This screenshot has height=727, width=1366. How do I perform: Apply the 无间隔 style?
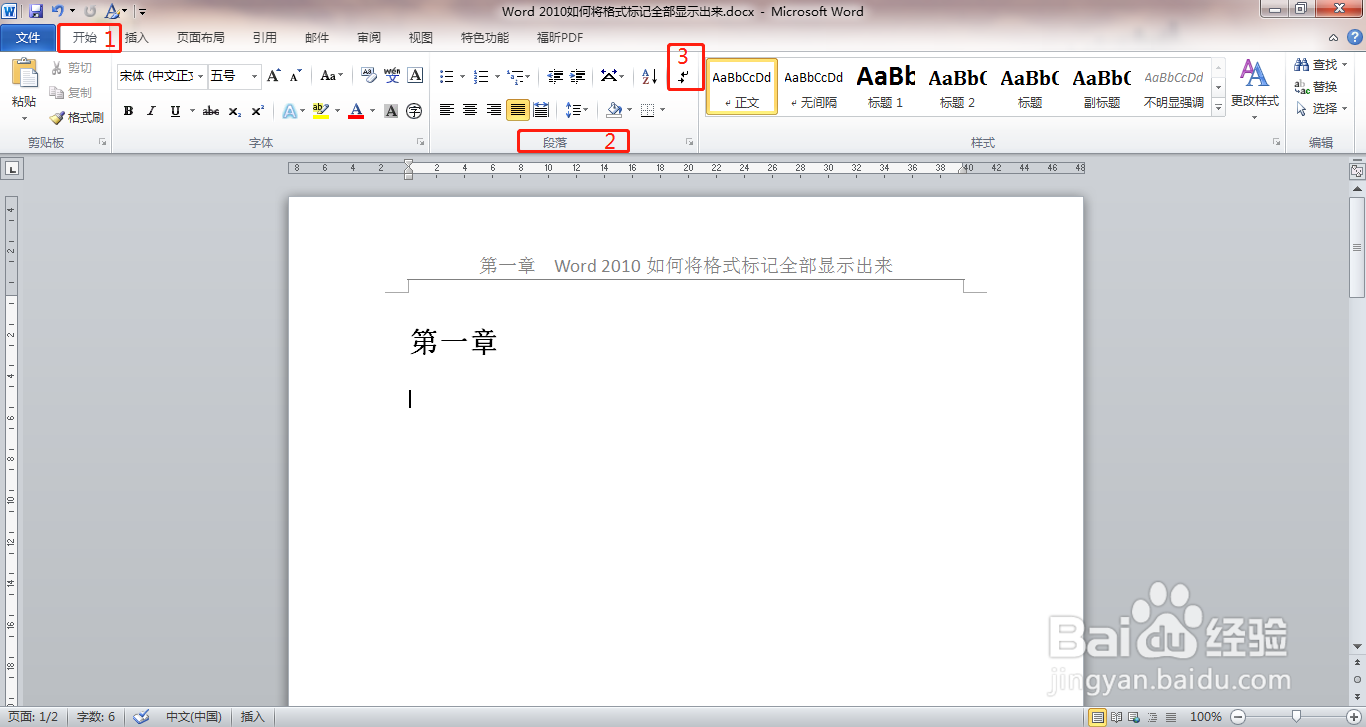pos(813,86)
